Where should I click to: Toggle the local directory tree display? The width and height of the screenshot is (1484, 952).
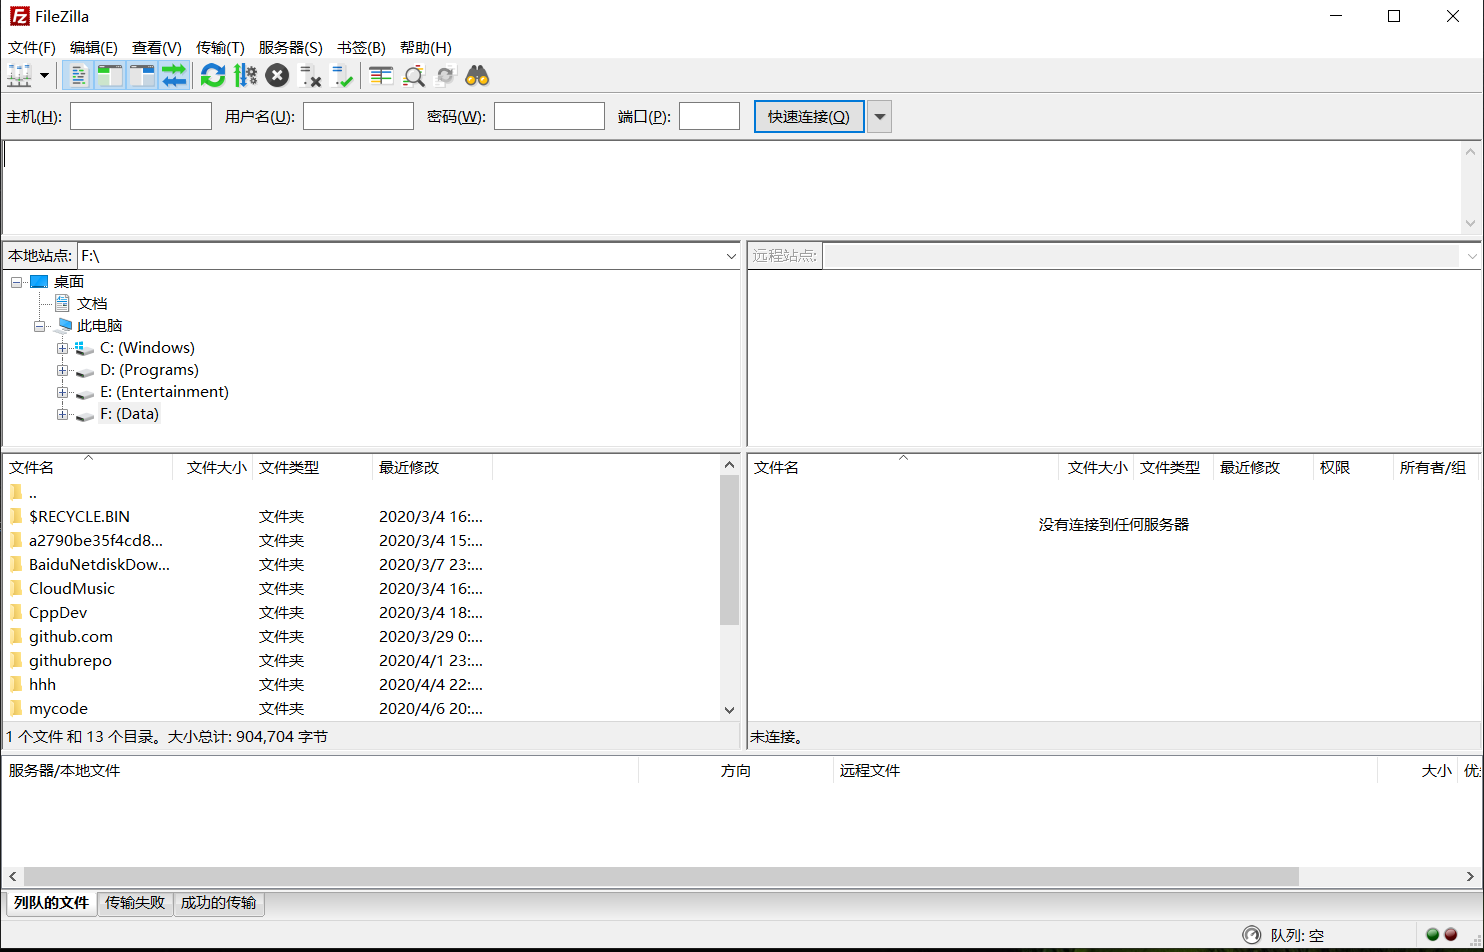tap(110, 76)
